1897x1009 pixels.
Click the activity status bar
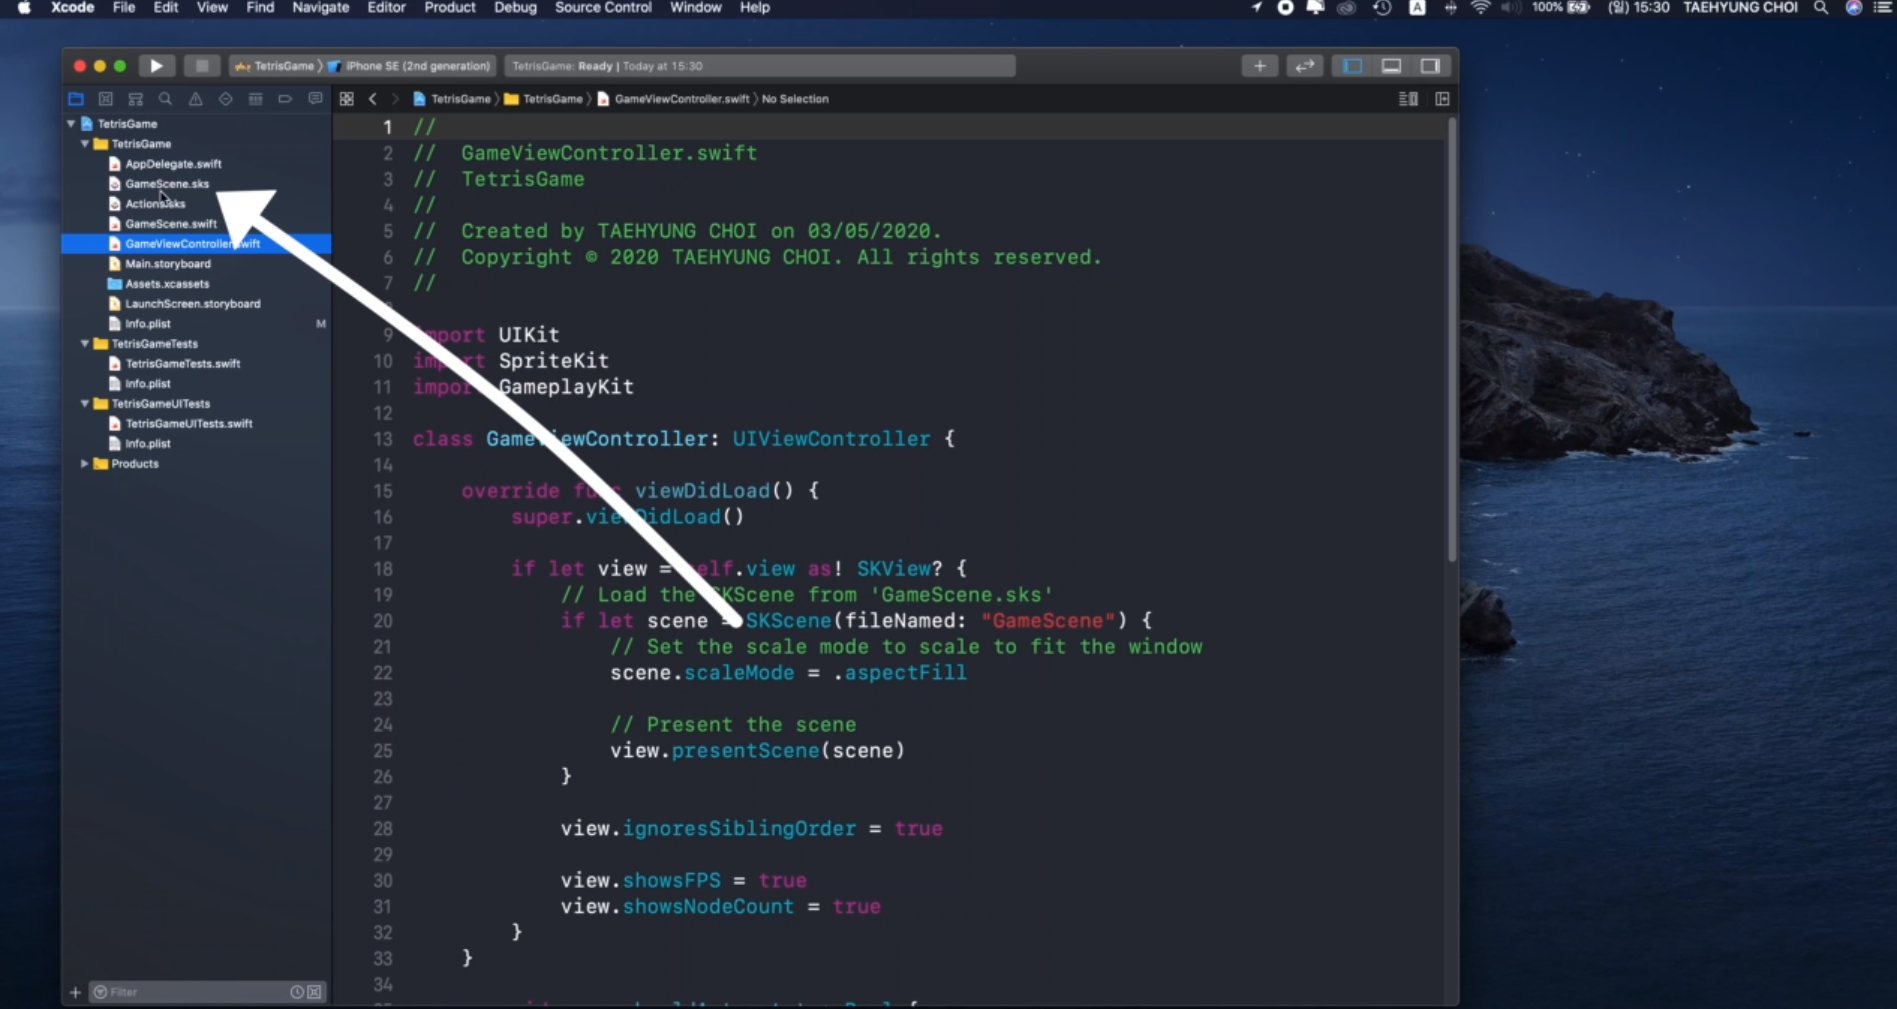click(760, 66)
